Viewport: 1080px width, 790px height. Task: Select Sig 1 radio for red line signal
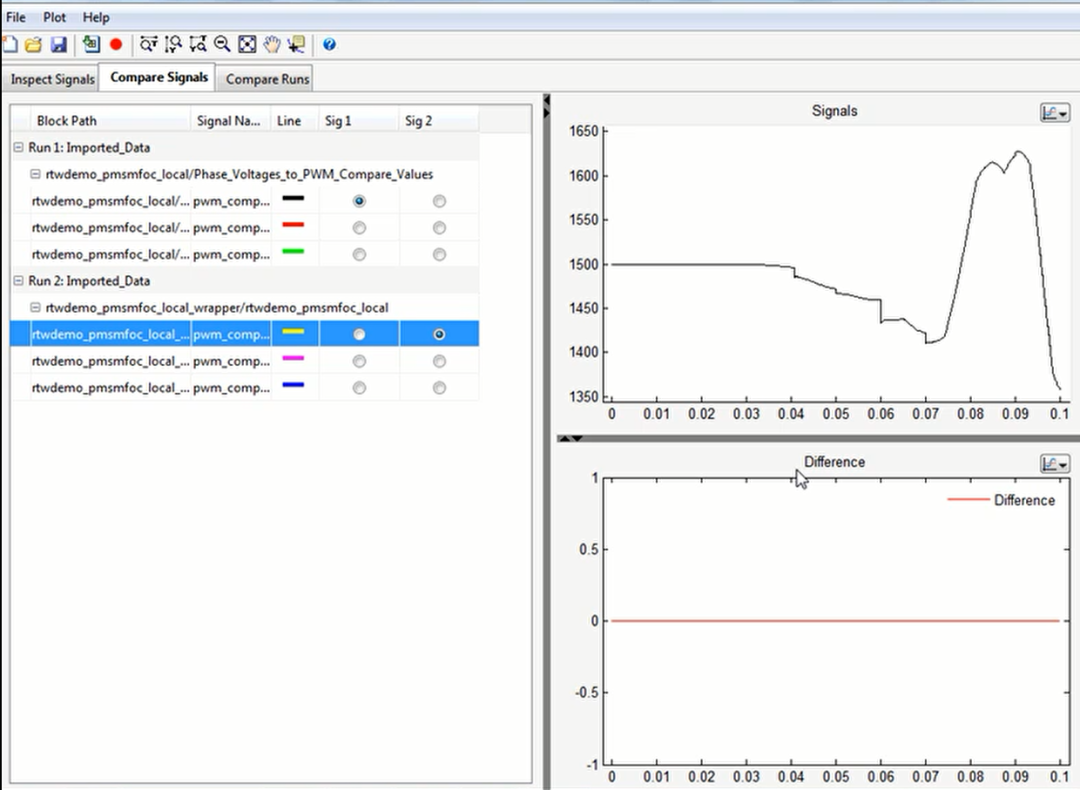pyautogui.click(x=359, y=228)
